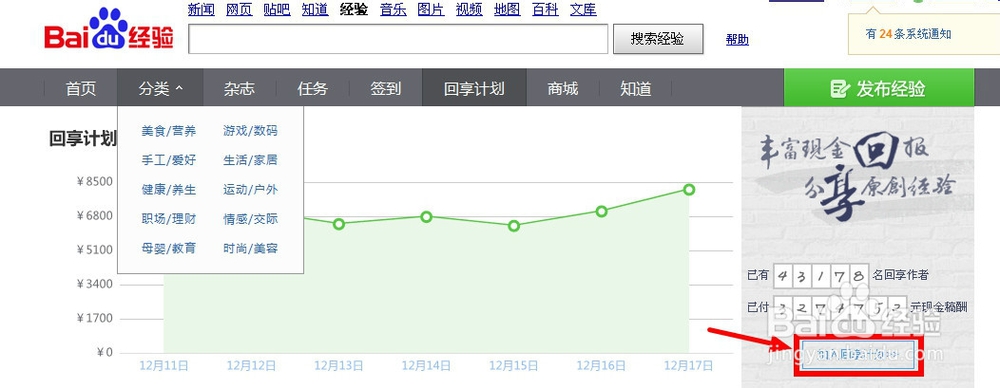The image size is (1000, 388).
Task: Click the chart point for 12月17日
Action: tap(689, 190)
